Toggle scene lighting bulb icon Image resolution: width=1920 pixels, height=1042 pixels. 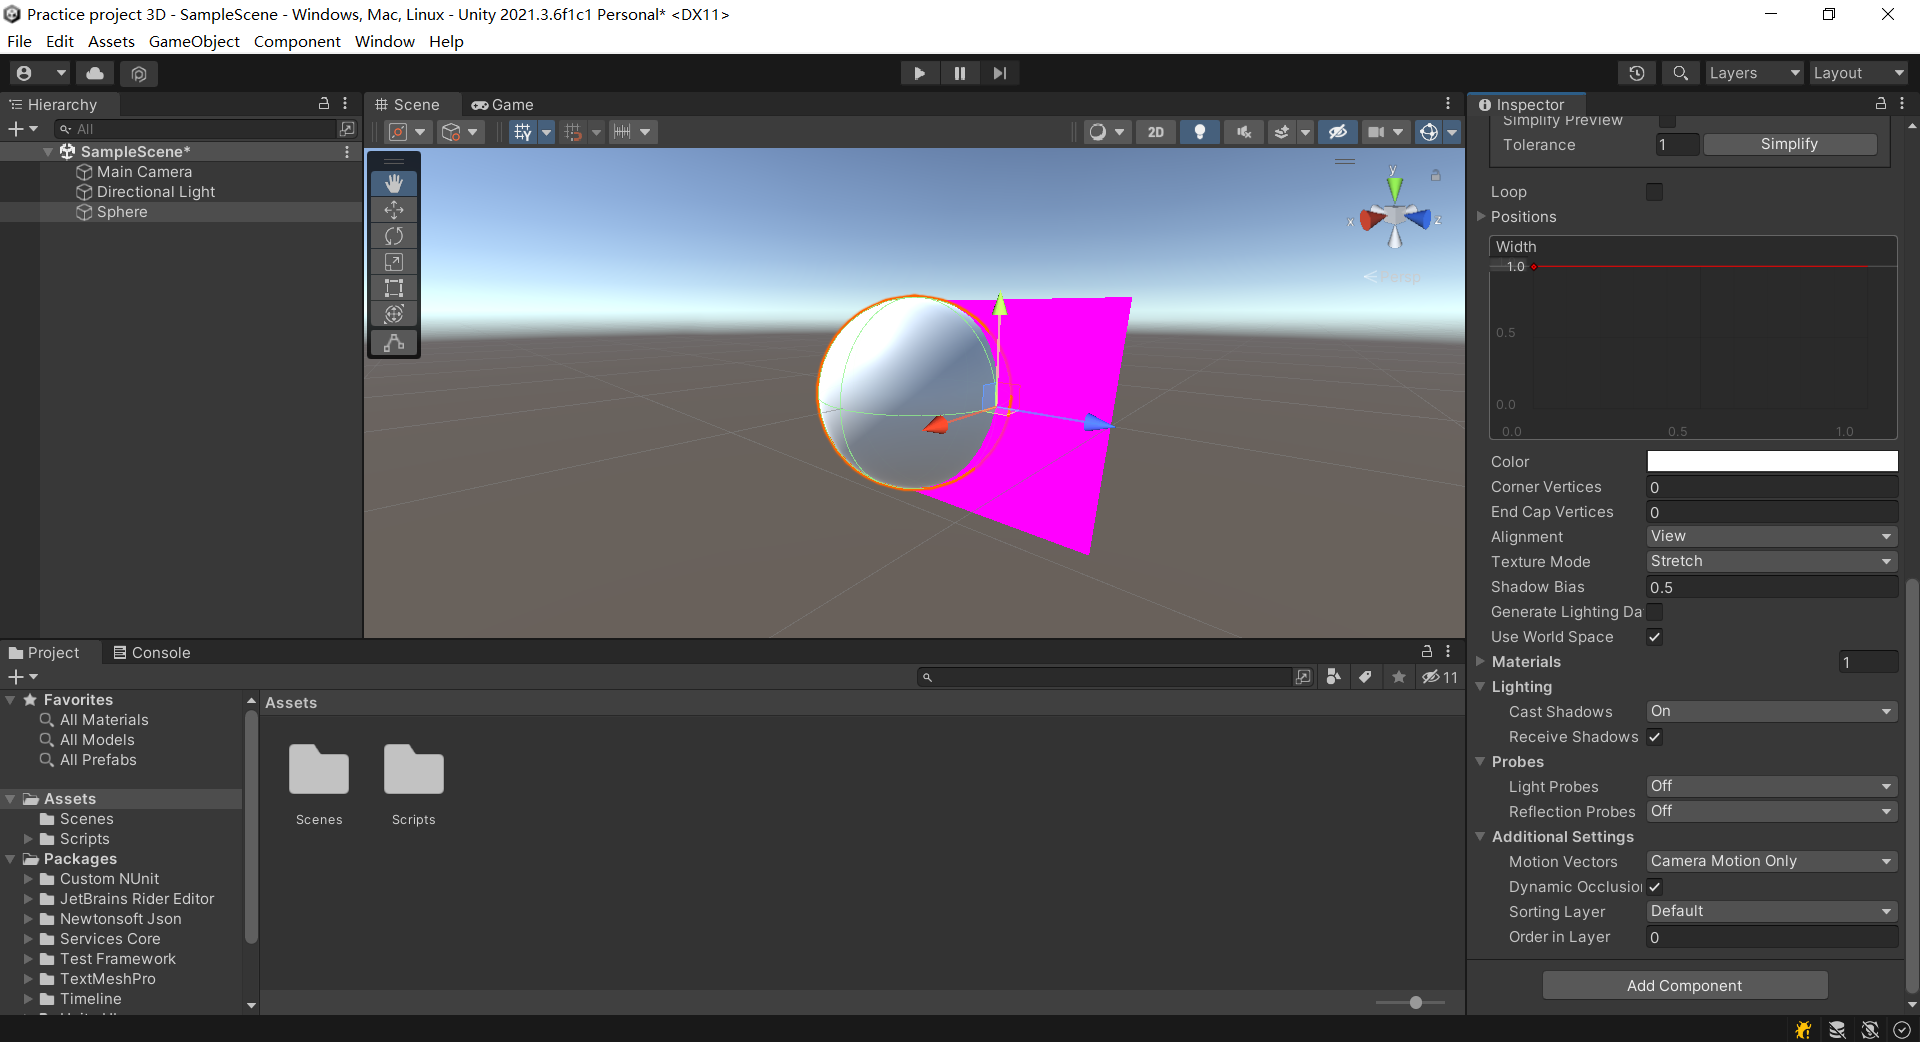click(x=1200, y=132)
